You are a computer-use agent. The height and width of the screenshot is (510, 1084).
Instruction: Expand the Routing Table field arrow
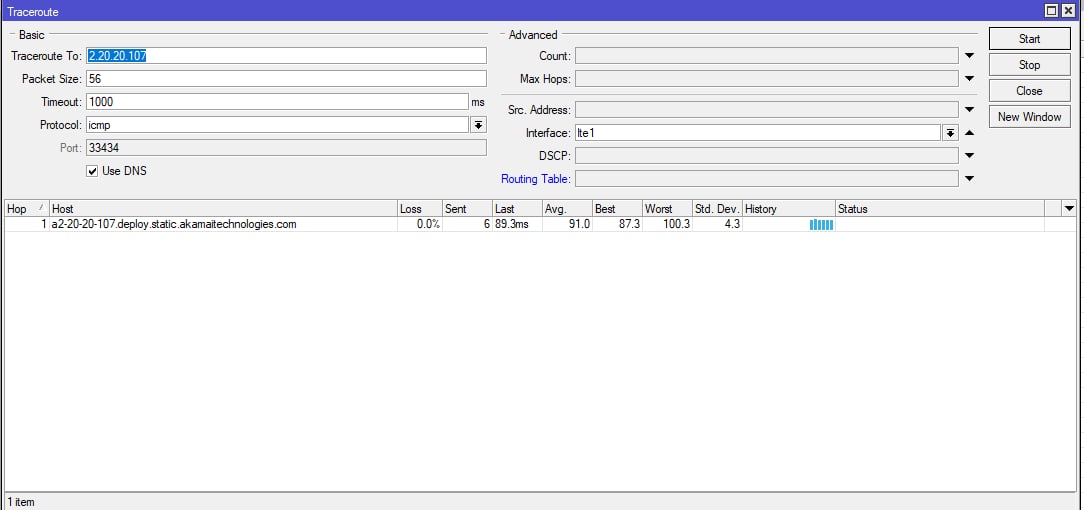click(x=969, y=179)
